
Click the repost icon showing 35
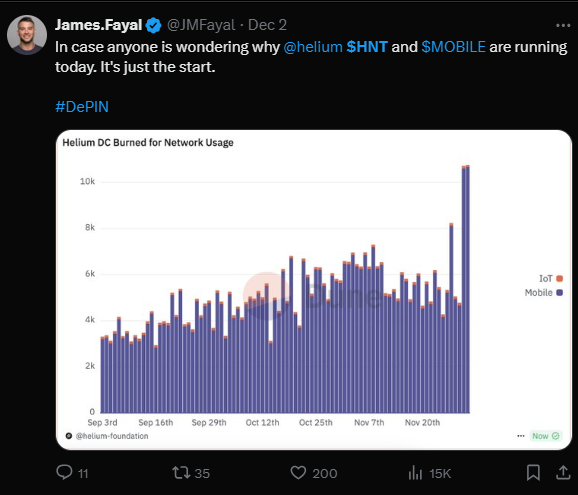[x=181, y=473]
